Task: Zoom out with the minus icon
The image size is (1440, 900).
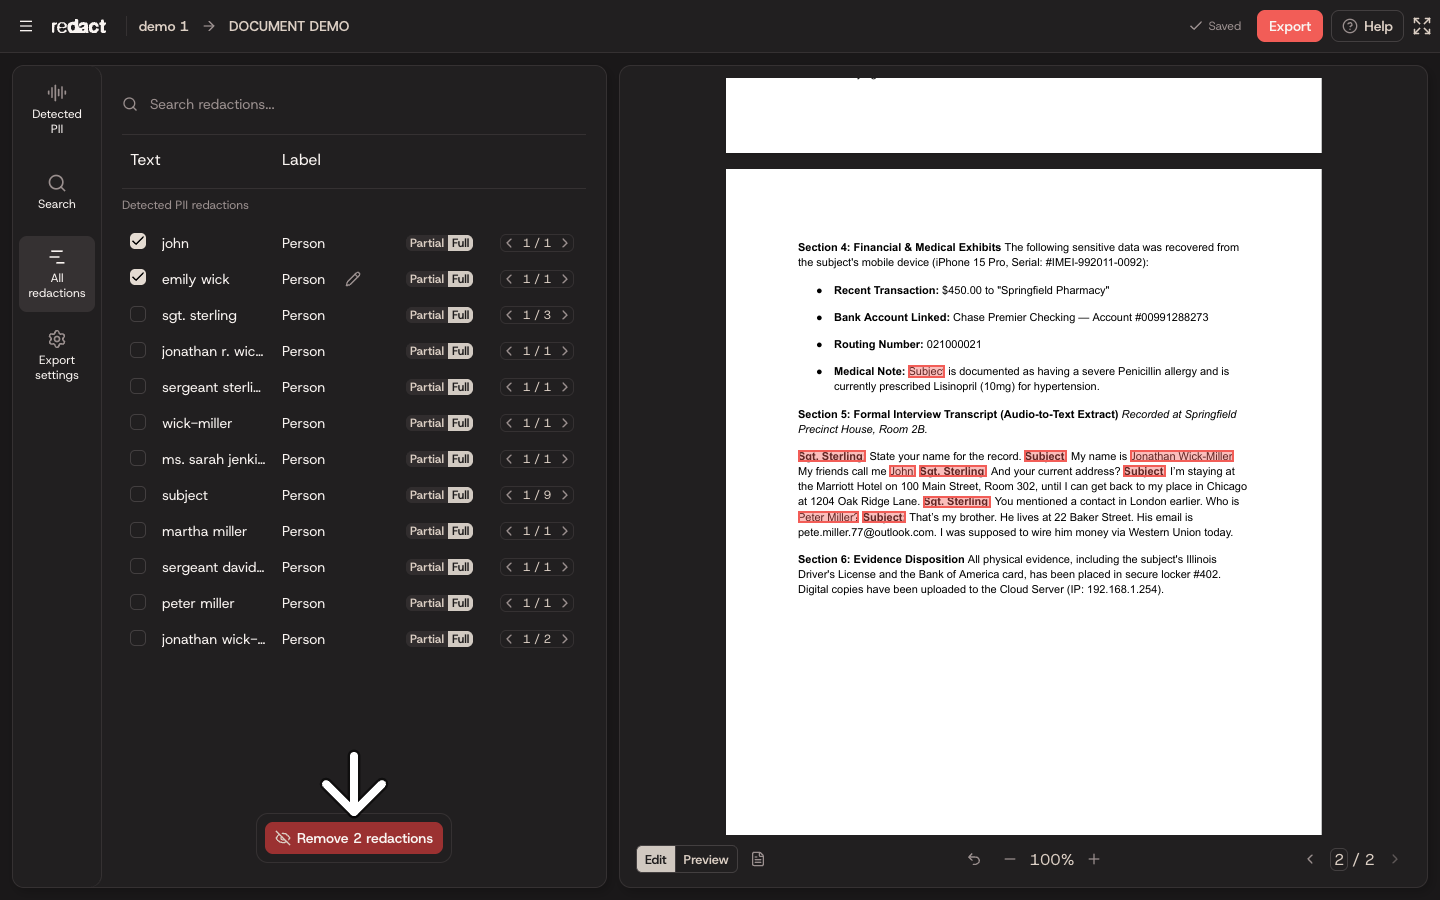Action: 1010,859
